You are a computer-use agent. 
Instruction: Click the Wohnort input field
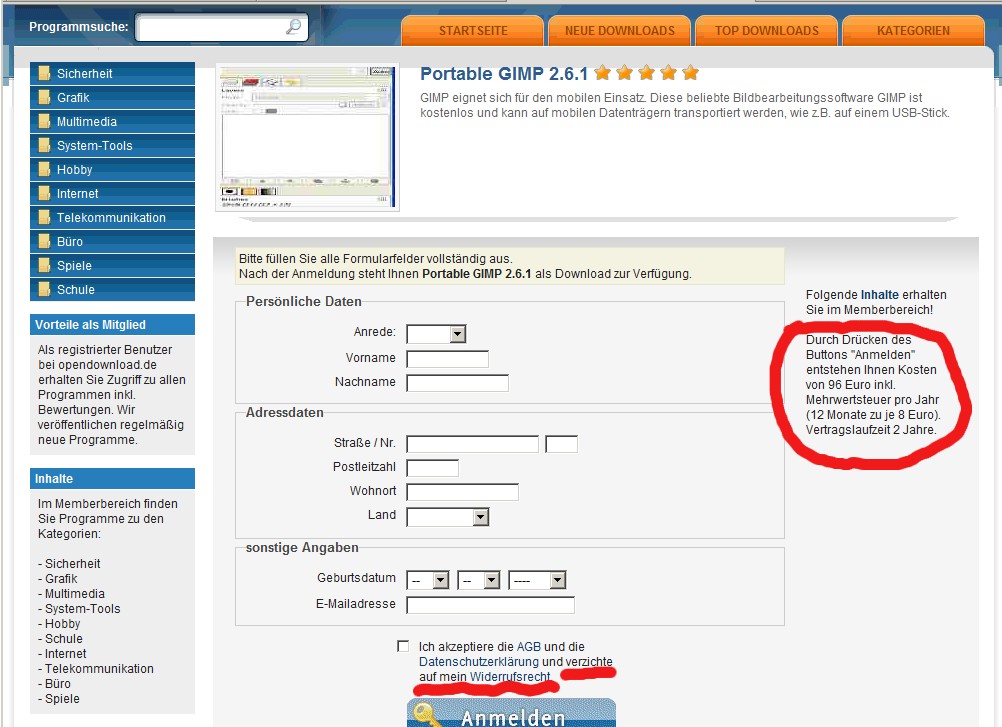(x=463, y=492)
